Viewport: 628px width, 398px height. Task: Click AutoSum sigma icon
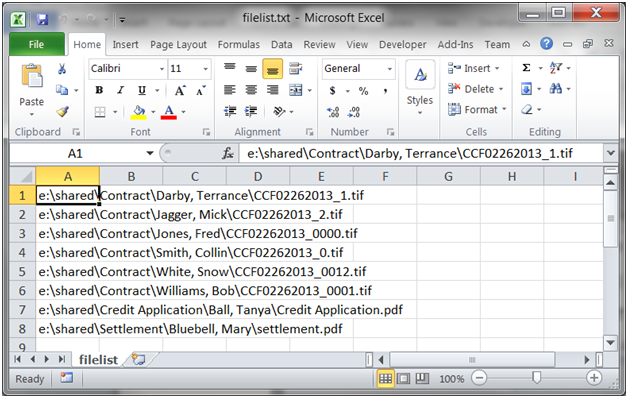click(x=526, y=68)
